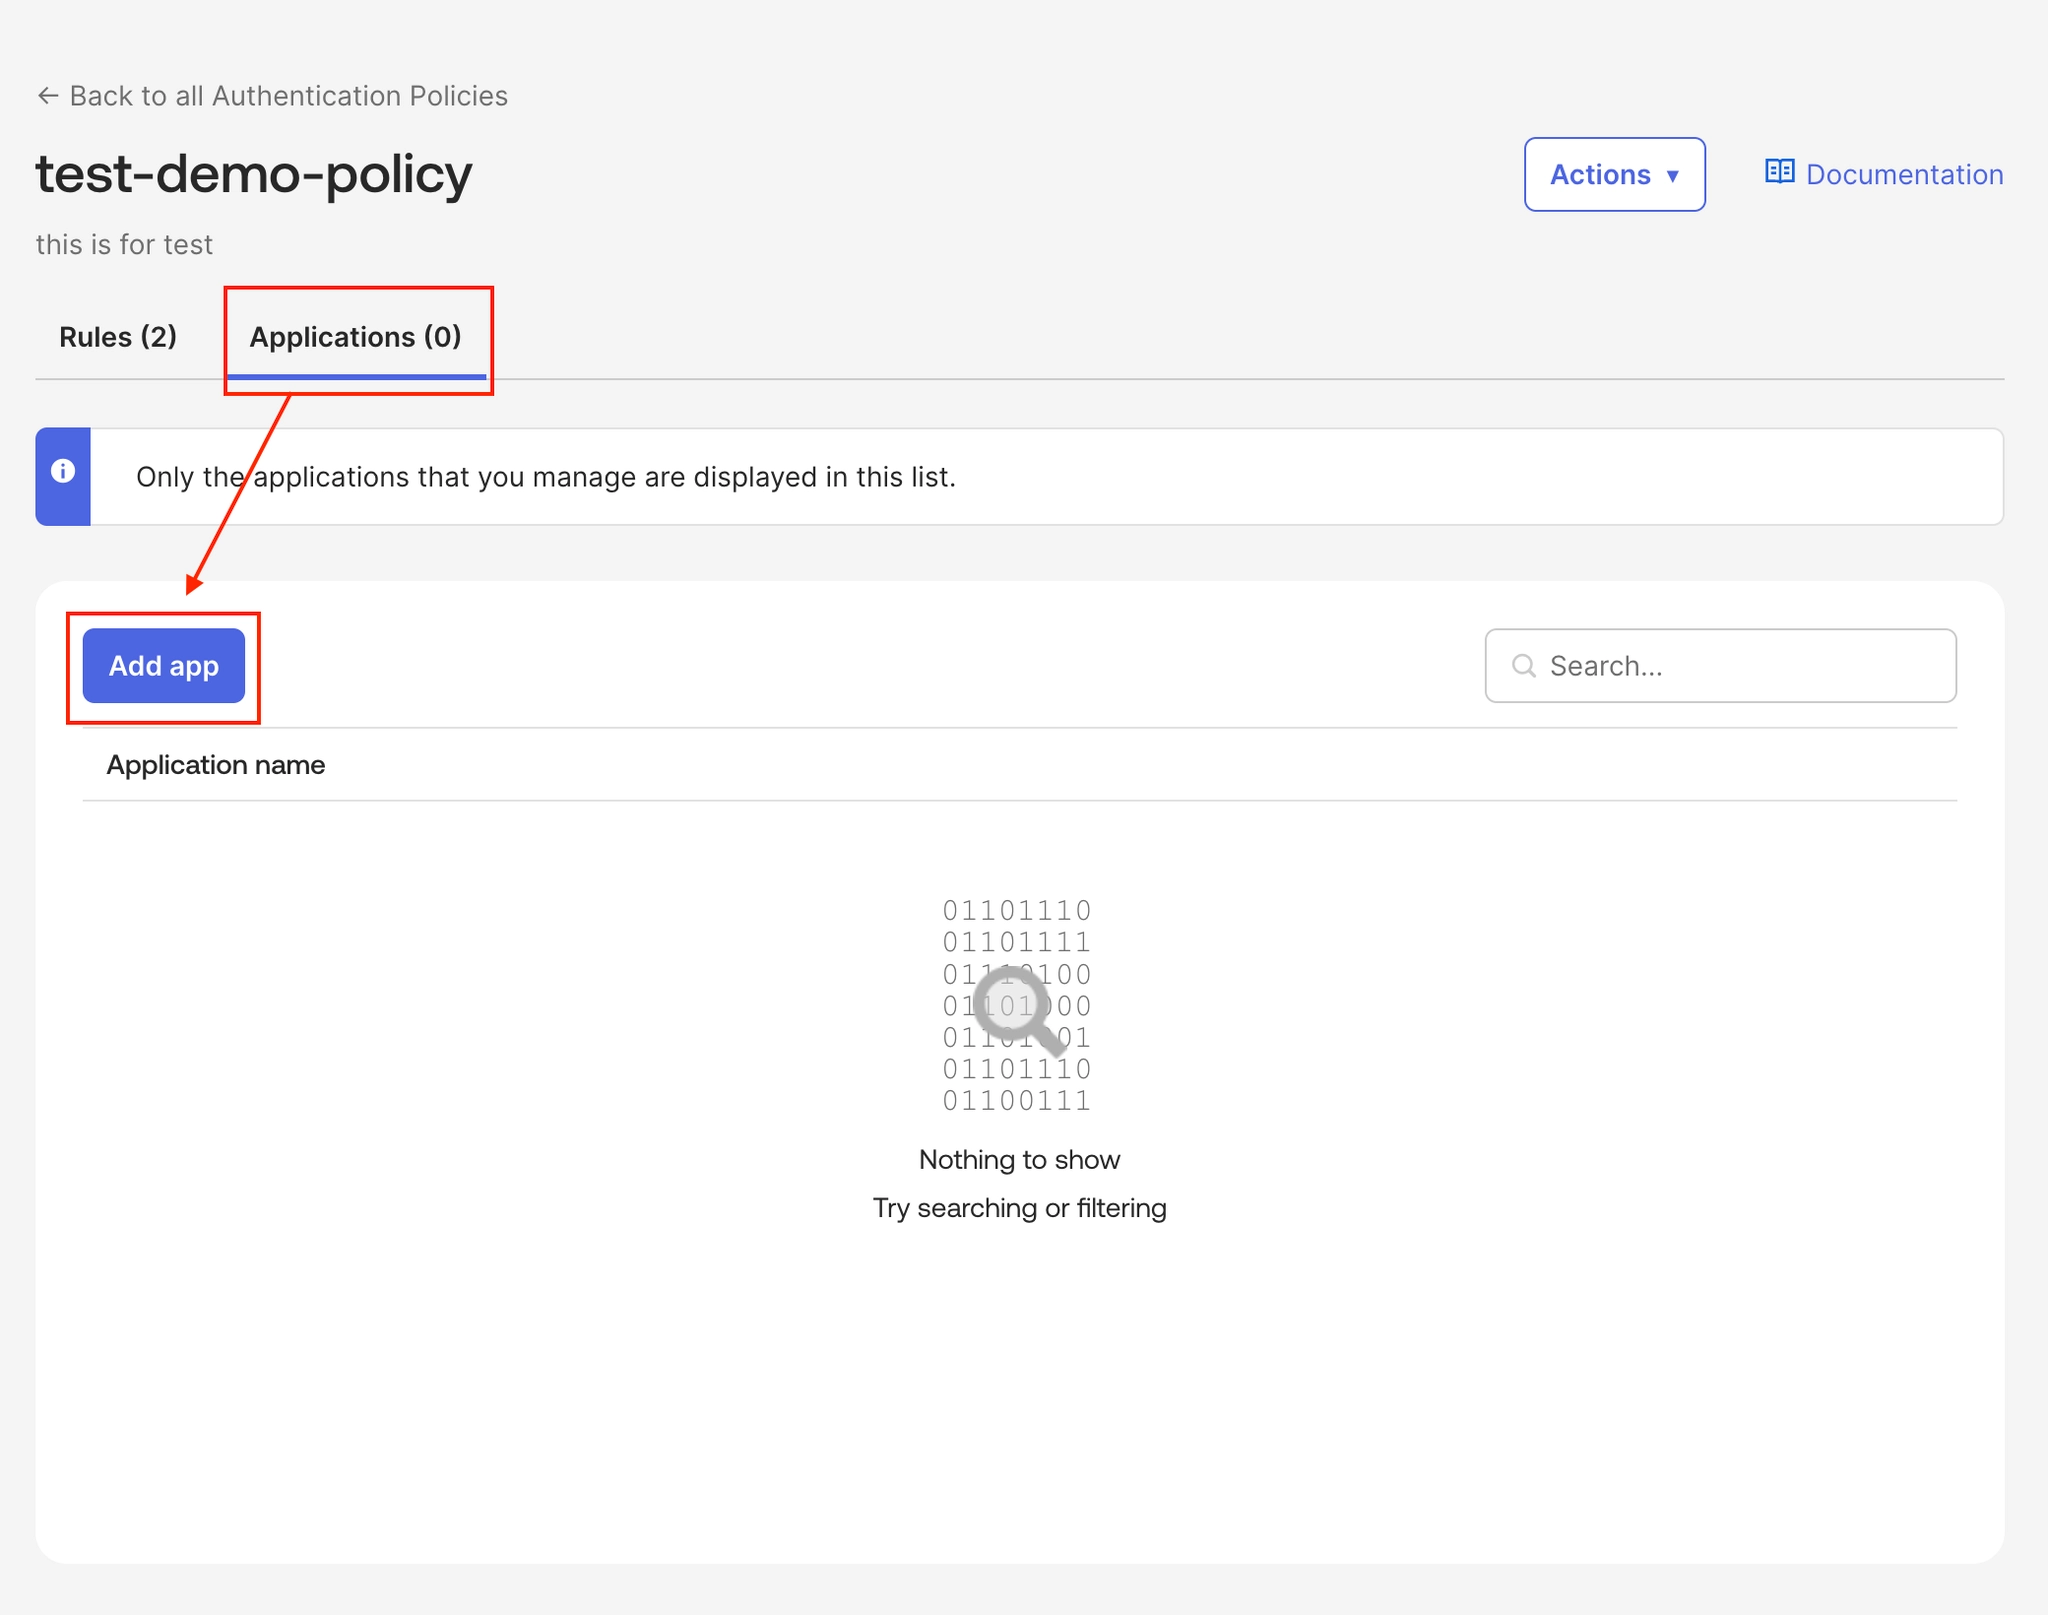This screenshot has height=1615, width=2048.
Task: Click the Application name column header
Action: pyautogui.click(x=216, y=765)
